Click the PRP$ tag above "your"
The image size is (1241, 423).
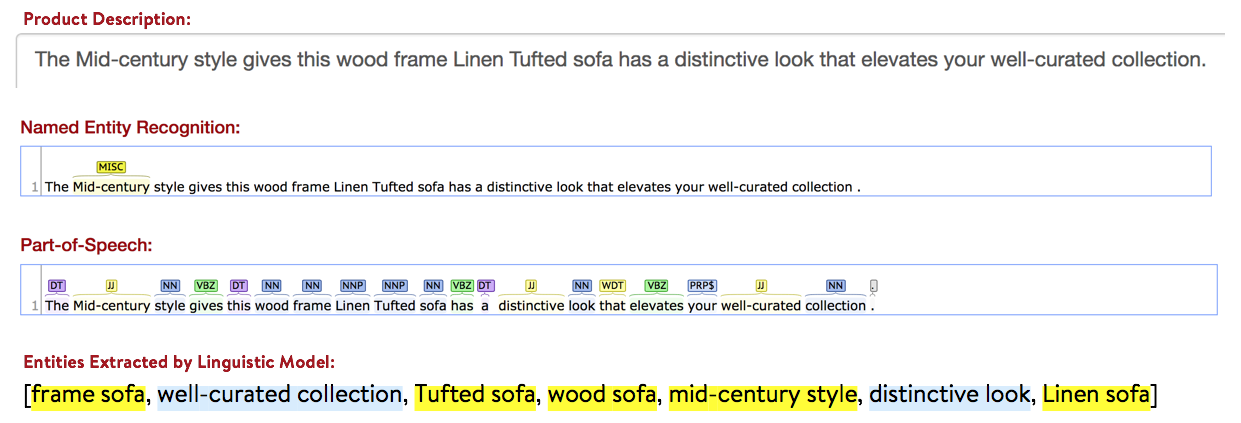702,286
